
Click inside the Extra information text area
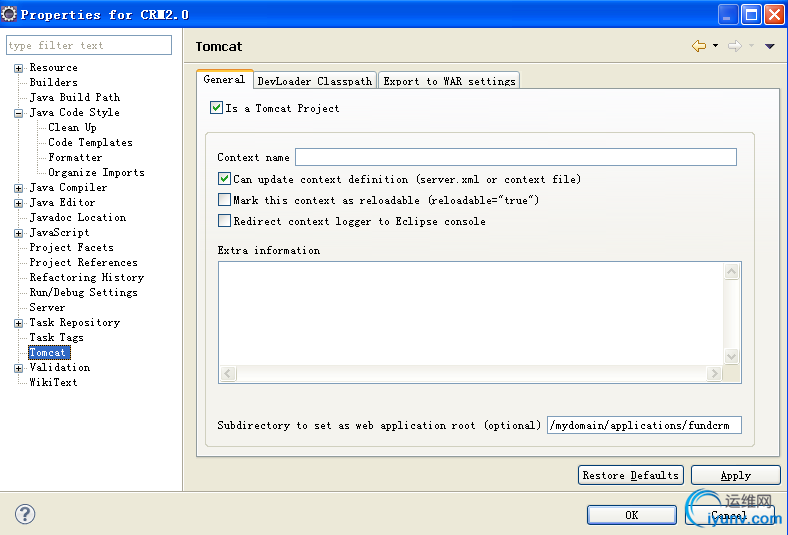click(471, 313)
